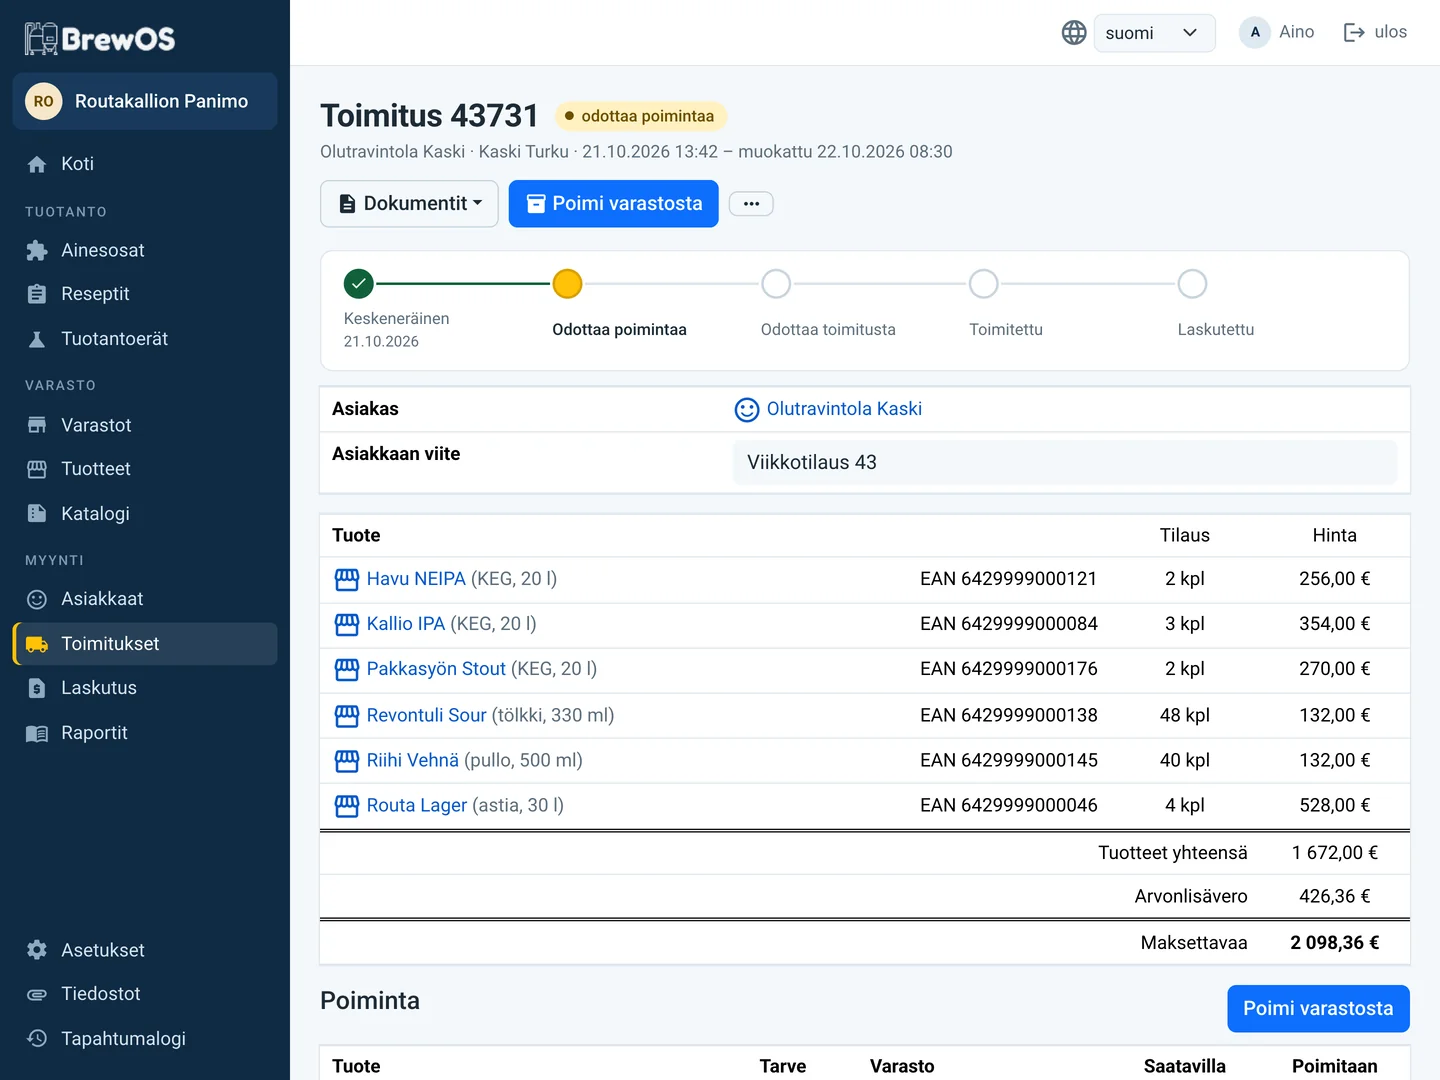This screenshot has height=1080, width=1440.
Task: Open the Dokumentit dropdown menu
Action: pyautogui.click(x=409, y=204)
